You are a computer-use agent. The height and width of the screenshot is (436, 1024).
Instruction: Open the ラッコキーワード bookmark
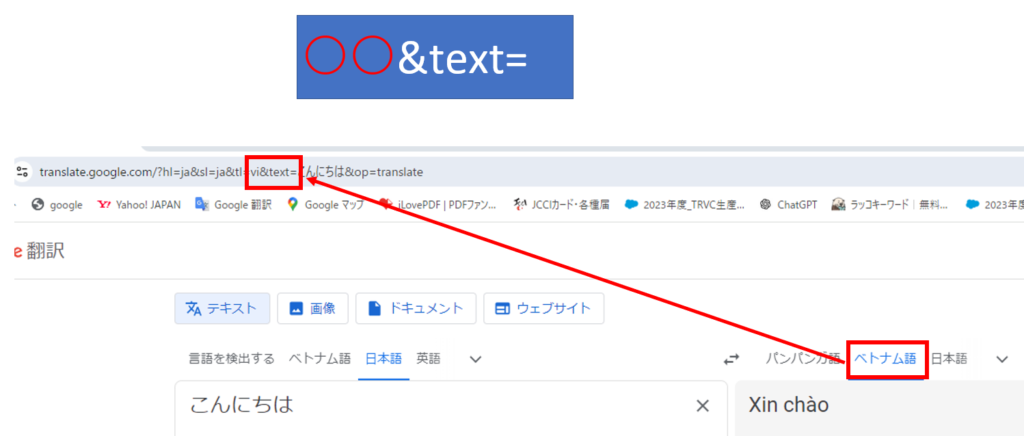pos(888,205)
